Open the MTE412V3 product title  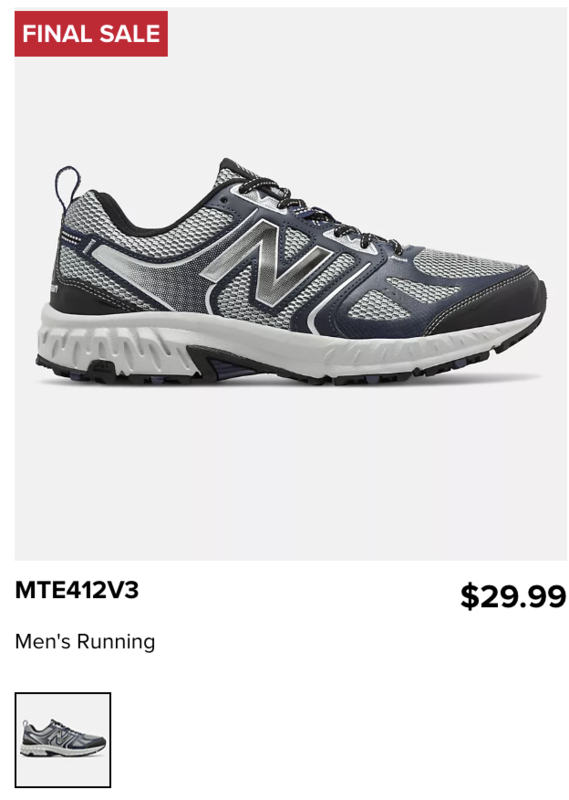[x=77, y=590]
